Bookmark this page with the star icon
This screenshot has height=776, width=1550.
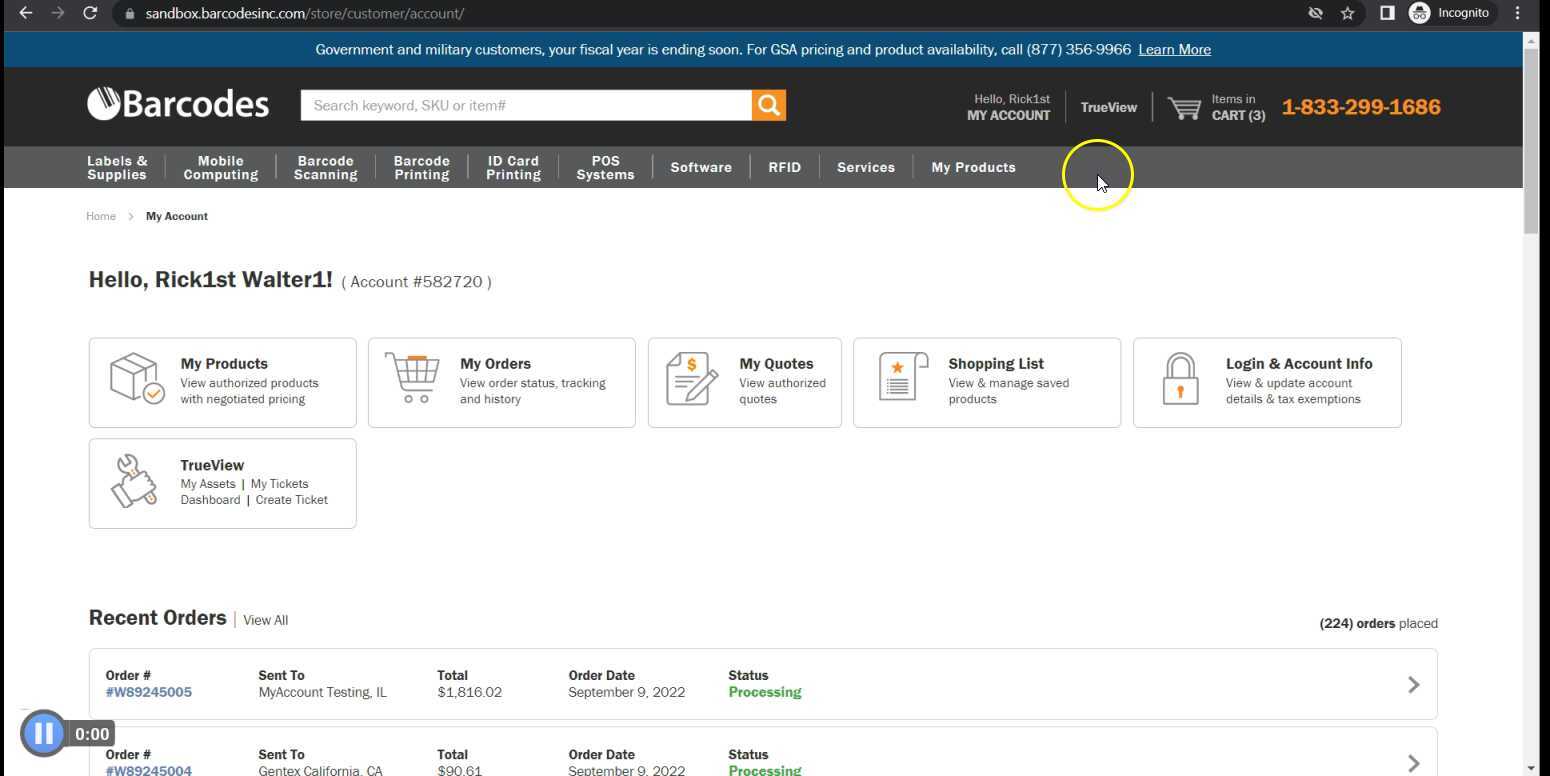pyautogui.click(x=1348, y=13)
